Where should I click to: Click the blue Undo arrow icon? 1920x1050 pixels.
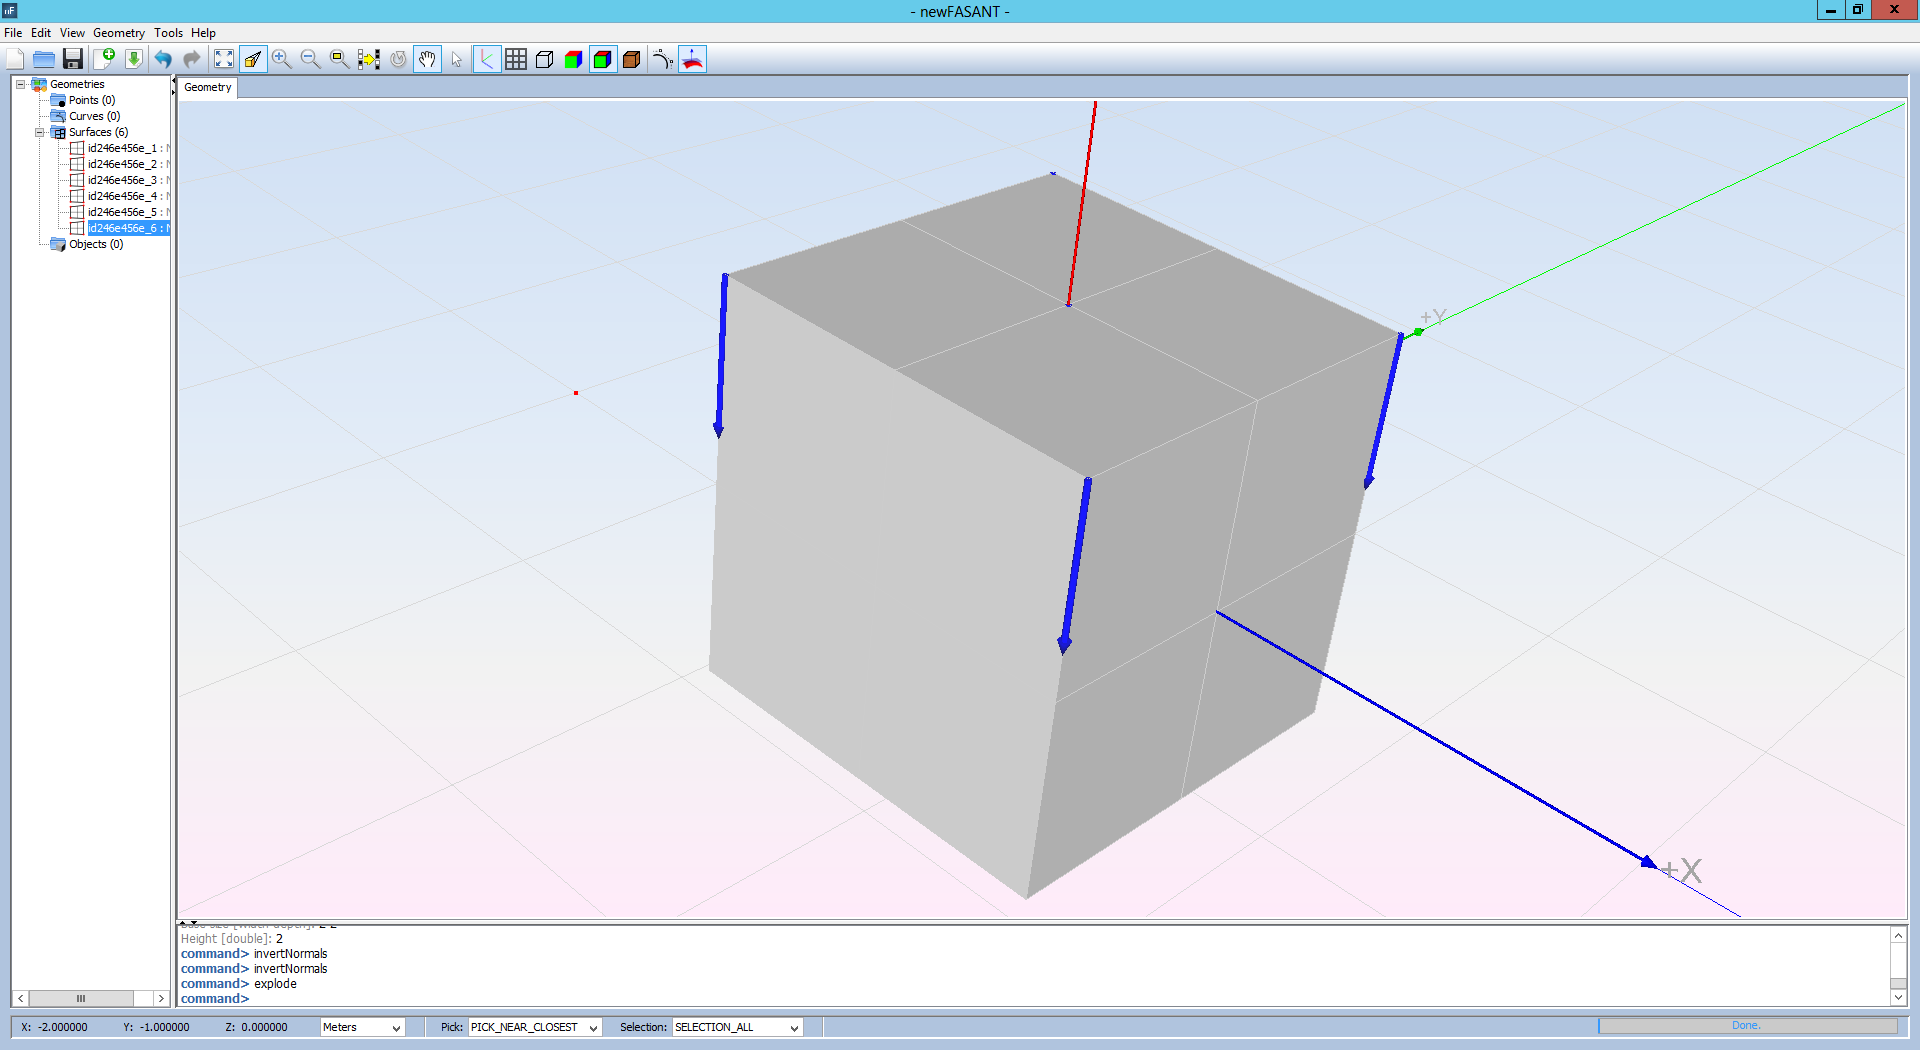163,60
